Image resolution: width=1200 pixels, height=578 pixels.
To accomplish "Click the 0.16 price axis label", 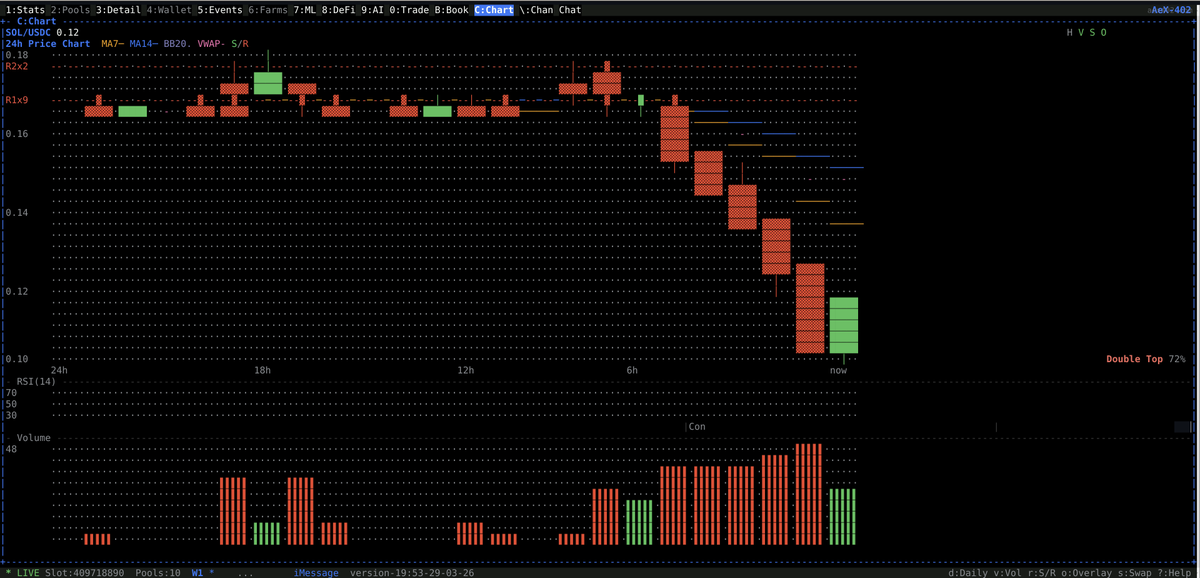I will [x=17, y=134].
